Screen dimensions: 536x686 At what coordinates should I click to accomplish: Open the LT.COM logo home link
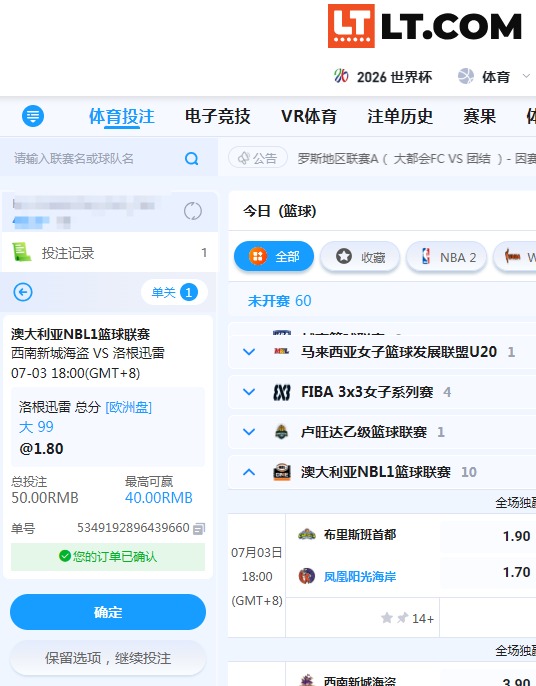pyautogui.click(x=425, y=26)
